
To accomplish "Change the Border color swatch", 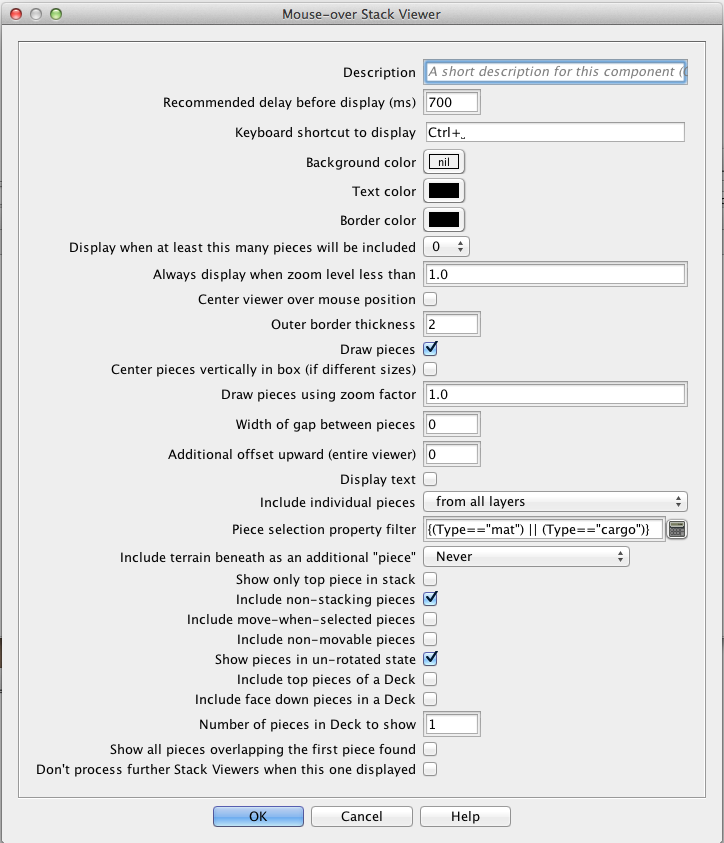I will [x=445, y=220].
